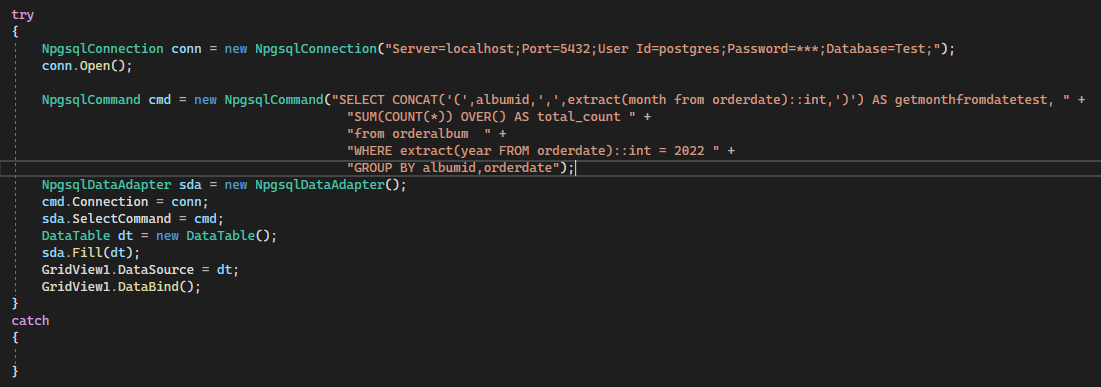Click the catch keyword
The width and height of the screenshot is (1101, 387).
30,320
